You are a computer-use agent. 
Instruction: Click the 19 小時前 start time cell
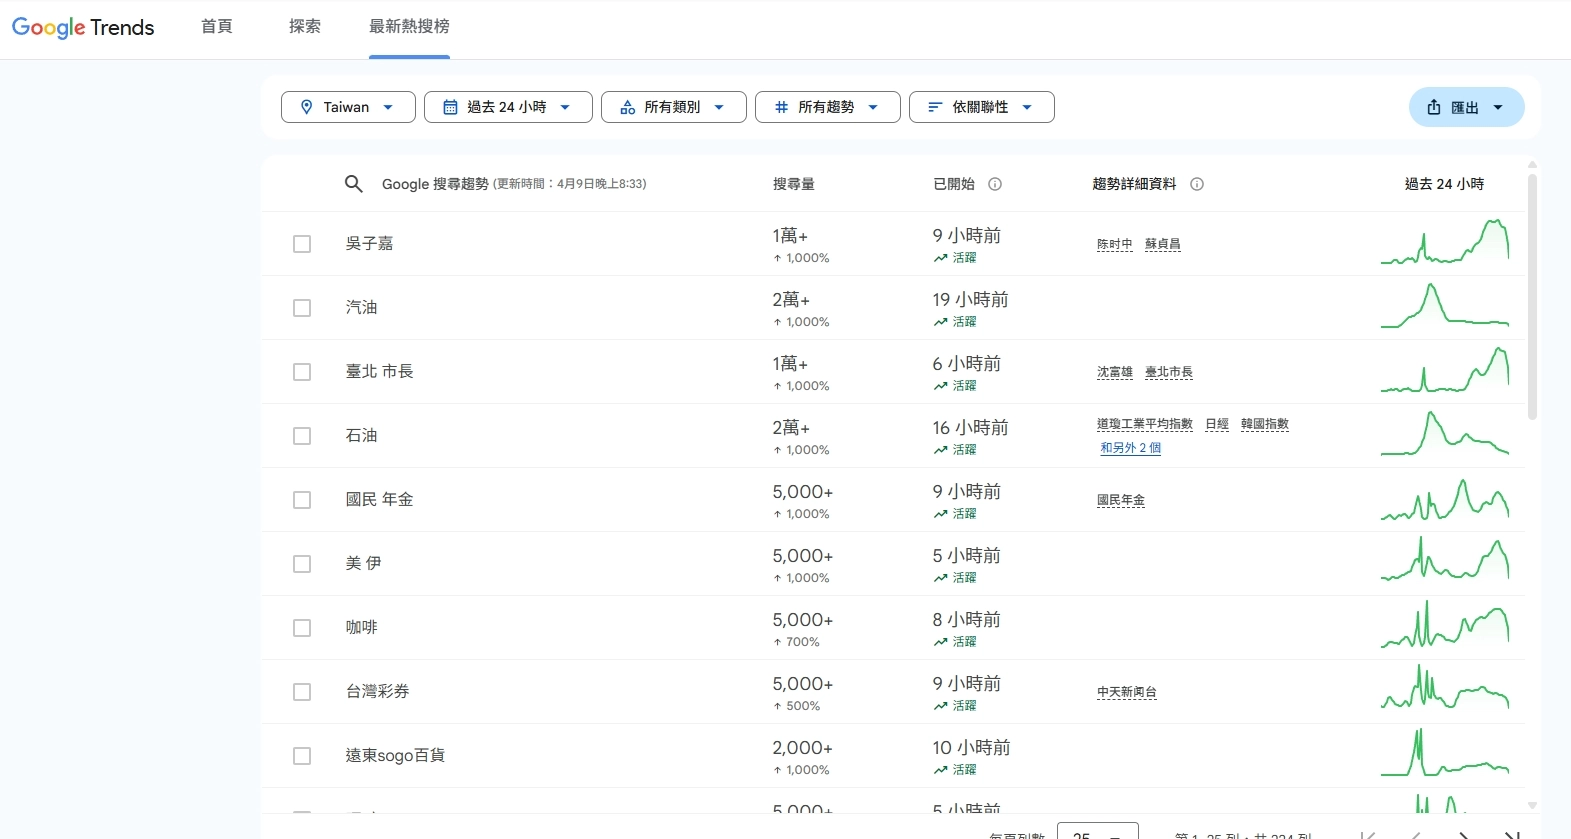[971, 300]
